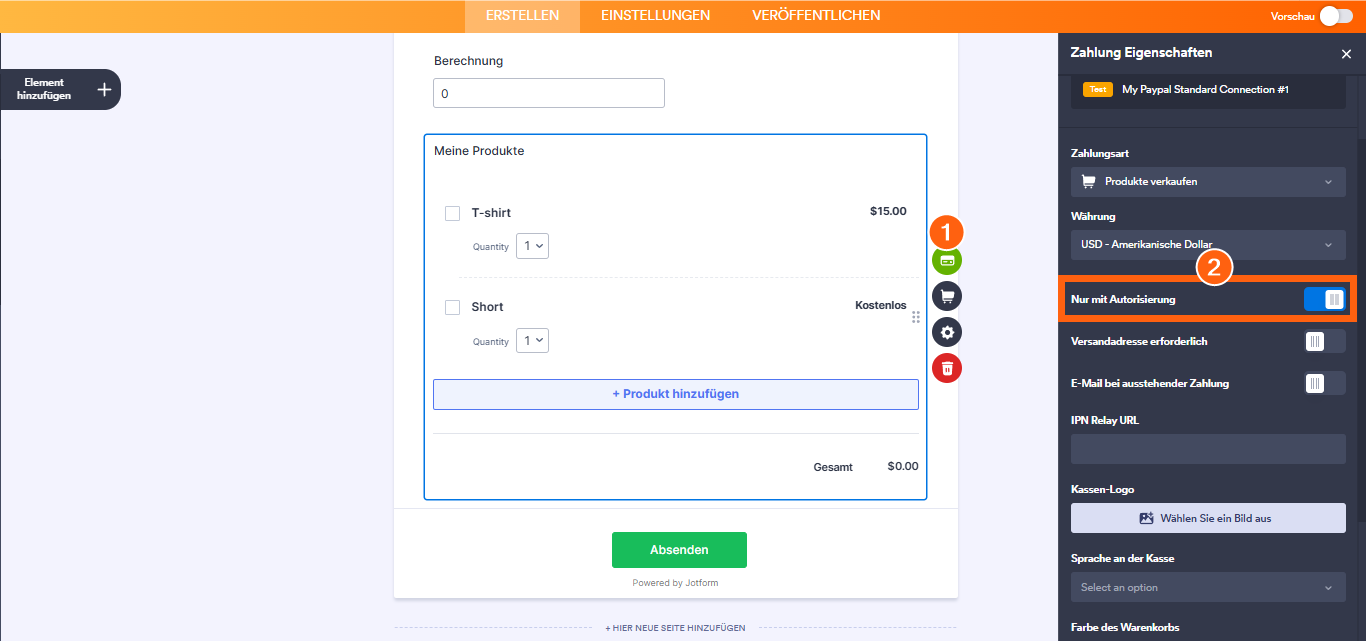Switch to the EINSTELLUNGEN tab

(655, 15)
